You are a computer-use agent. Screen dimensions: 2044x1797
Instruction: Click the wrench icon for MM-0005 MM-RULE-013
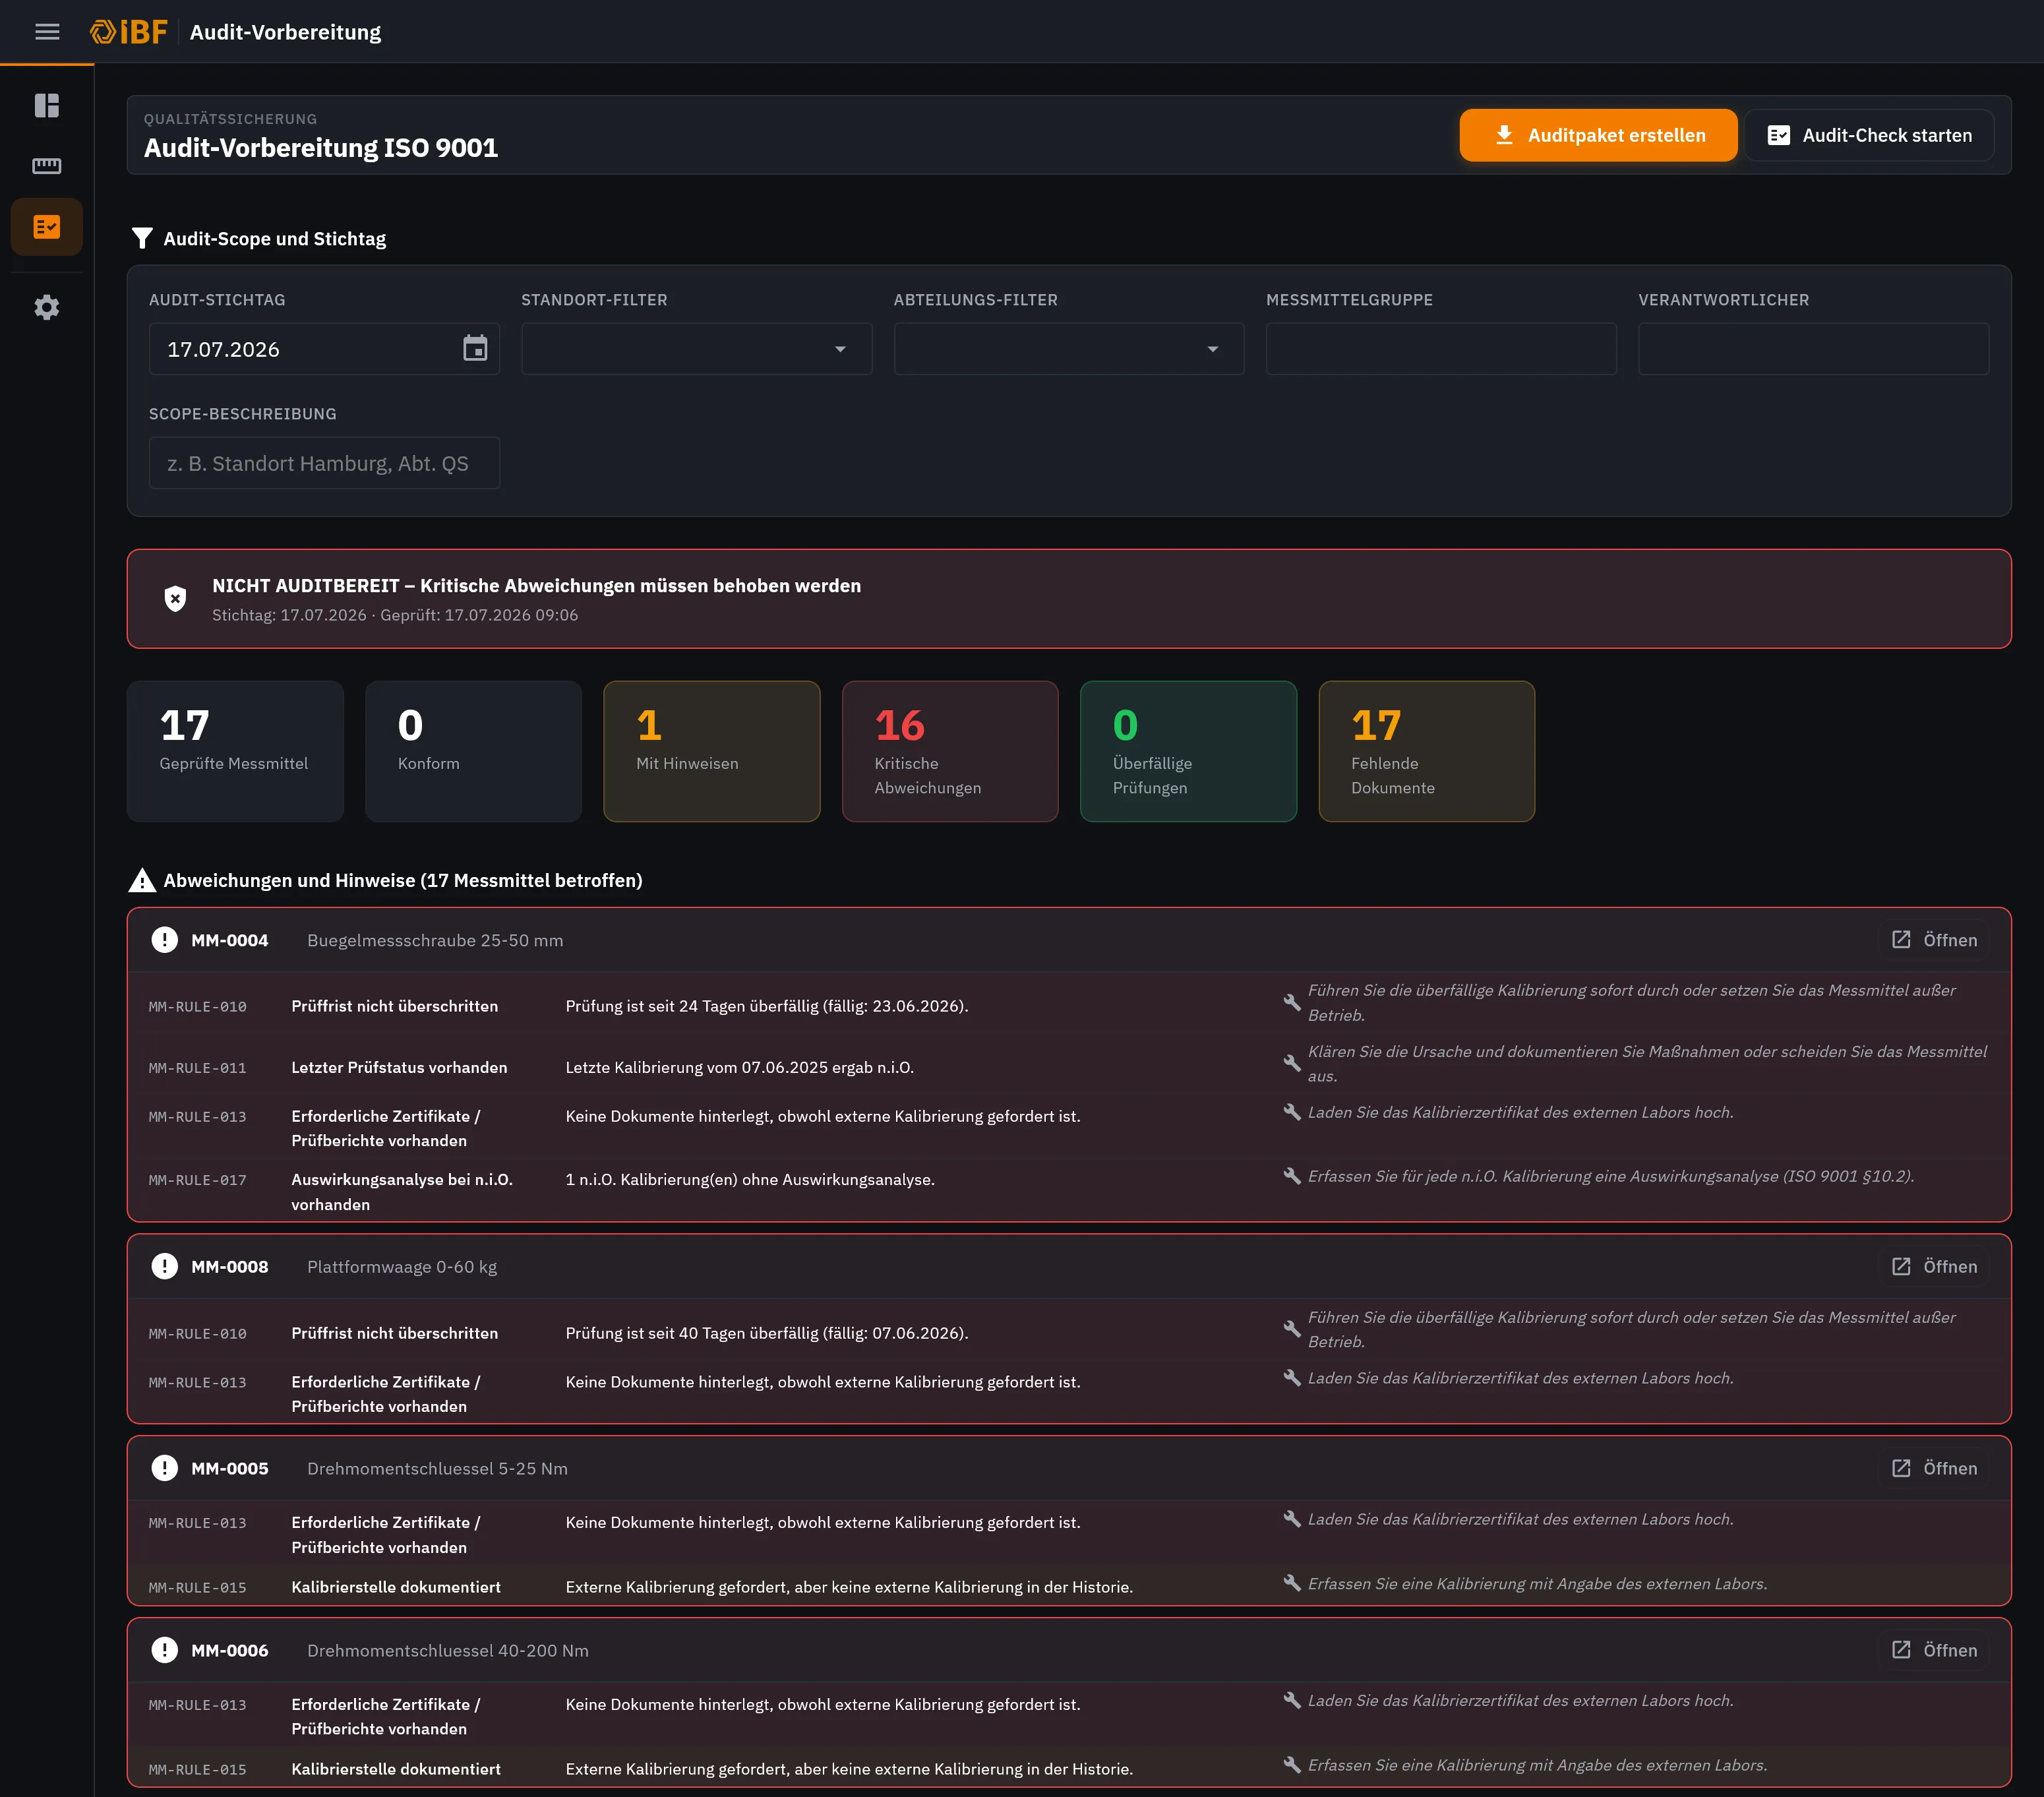[1292, 1519]
